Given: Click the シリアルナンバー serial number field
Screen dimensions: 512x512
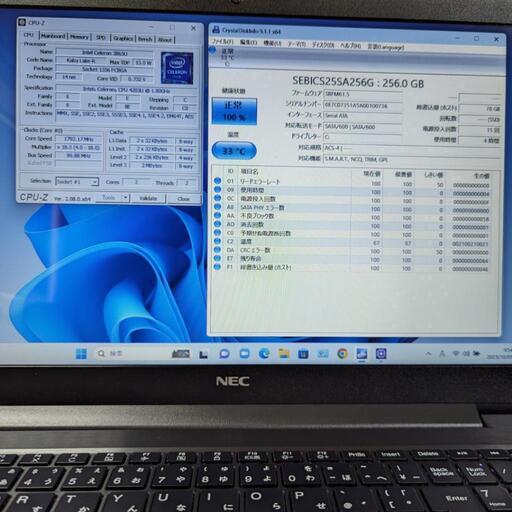Looking at the screenshot, I should pos(363,106).
